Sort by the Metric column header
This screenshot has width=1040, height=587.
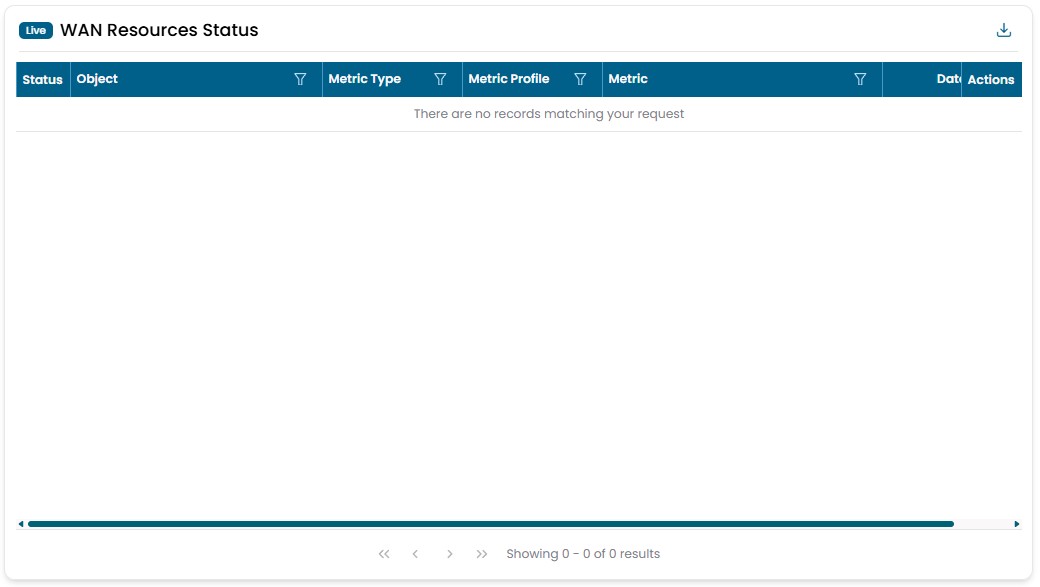click(x=628, y=79)
